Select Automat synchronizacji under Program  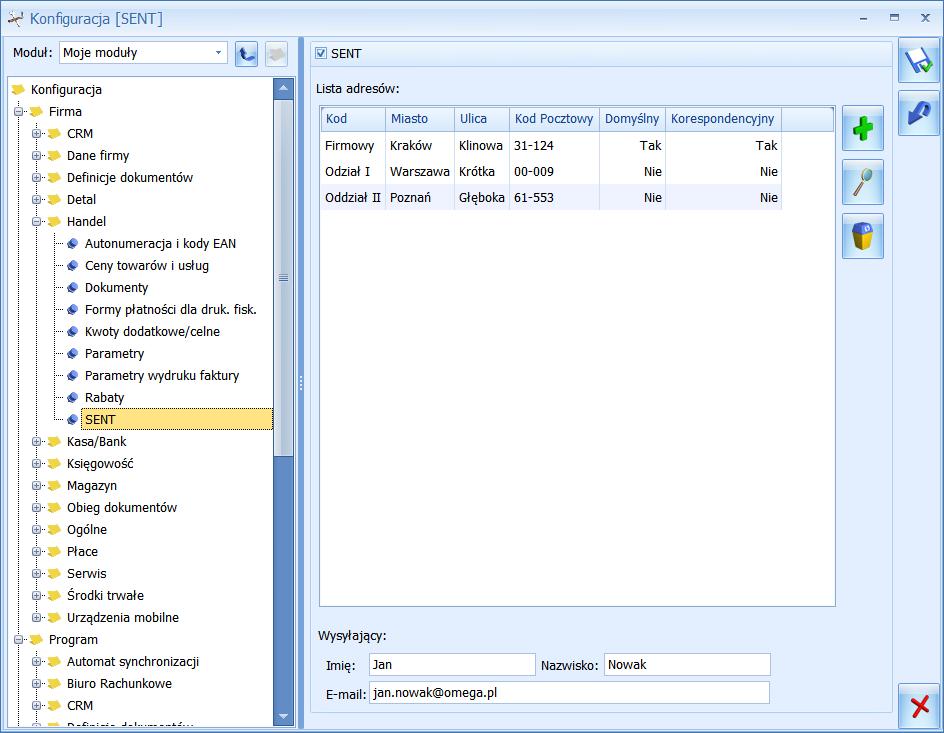coord(133,662)
